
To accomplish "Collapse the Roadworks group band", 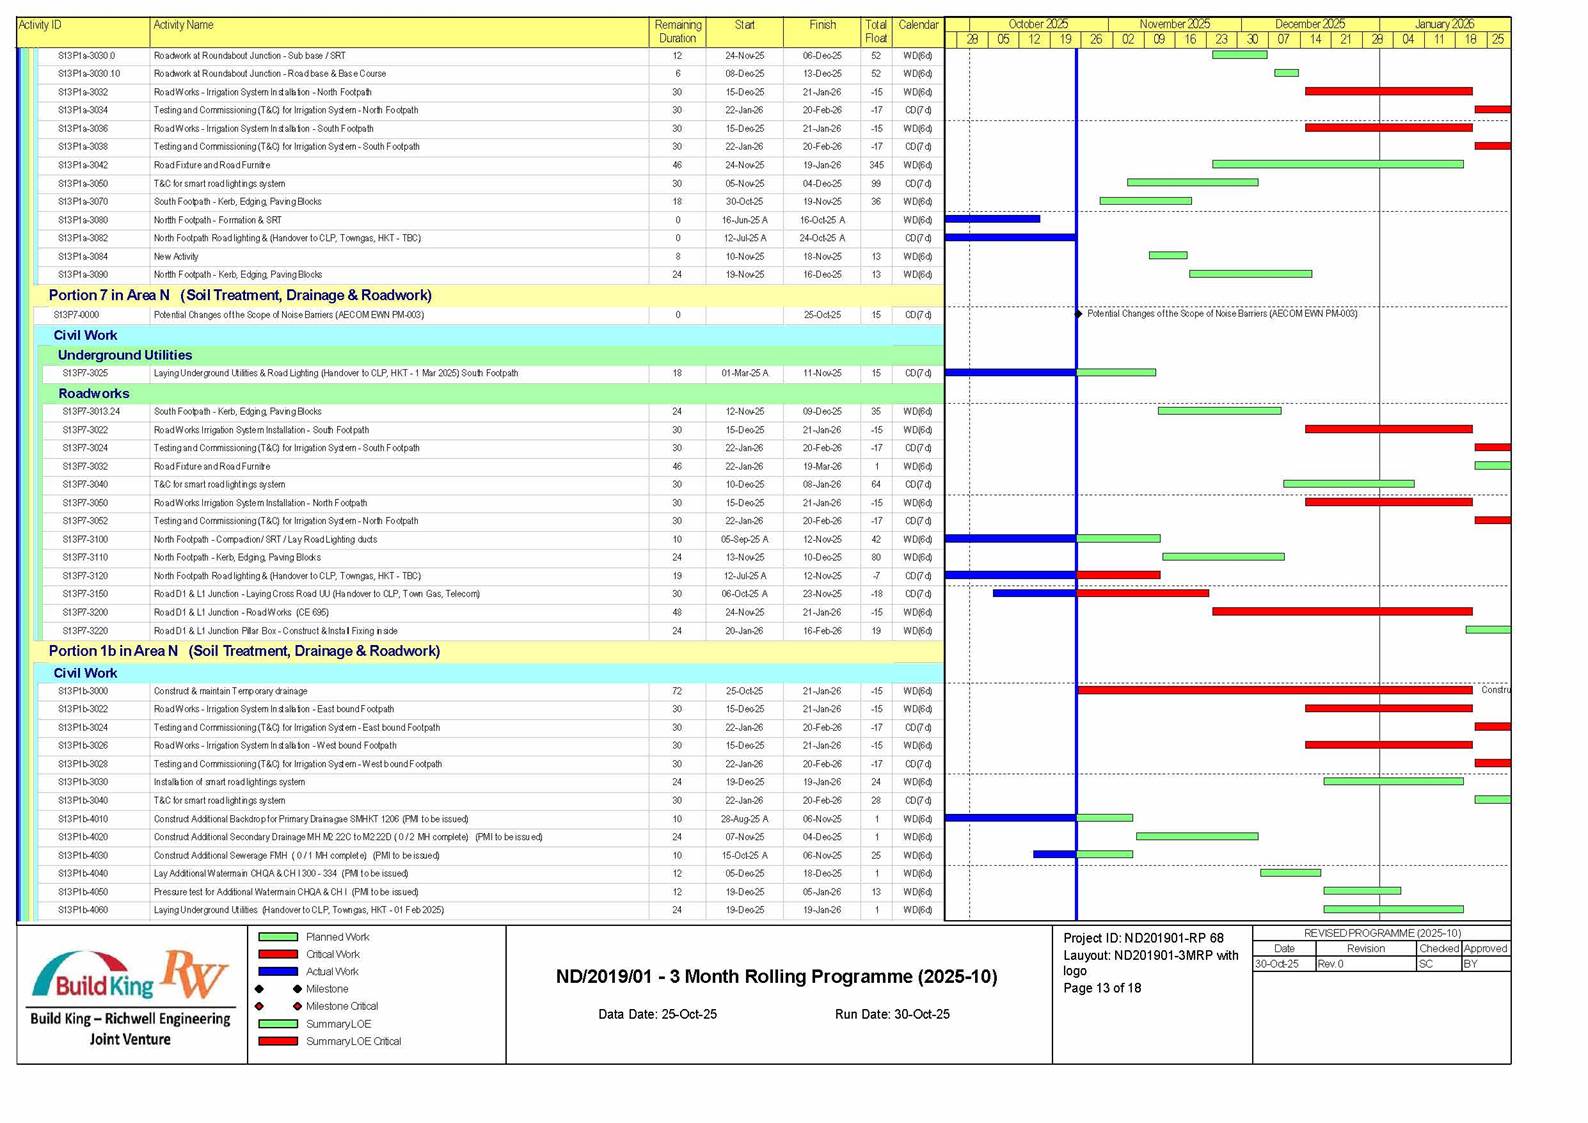I will (94, 394).
